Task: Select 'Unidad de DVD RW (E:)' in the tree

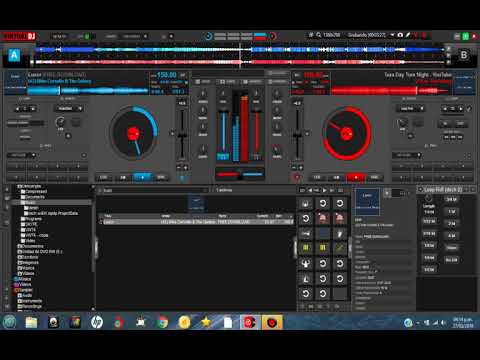Action: coord(40,252)
